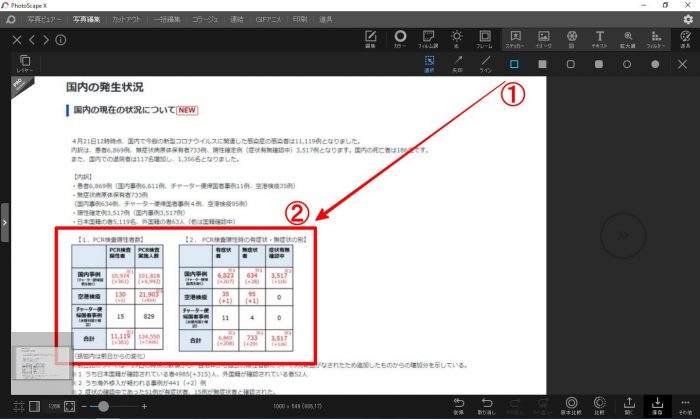This screenshot has width=700, height=419.
Task: Click the 120% zoom level value
Action: (54, 407)
